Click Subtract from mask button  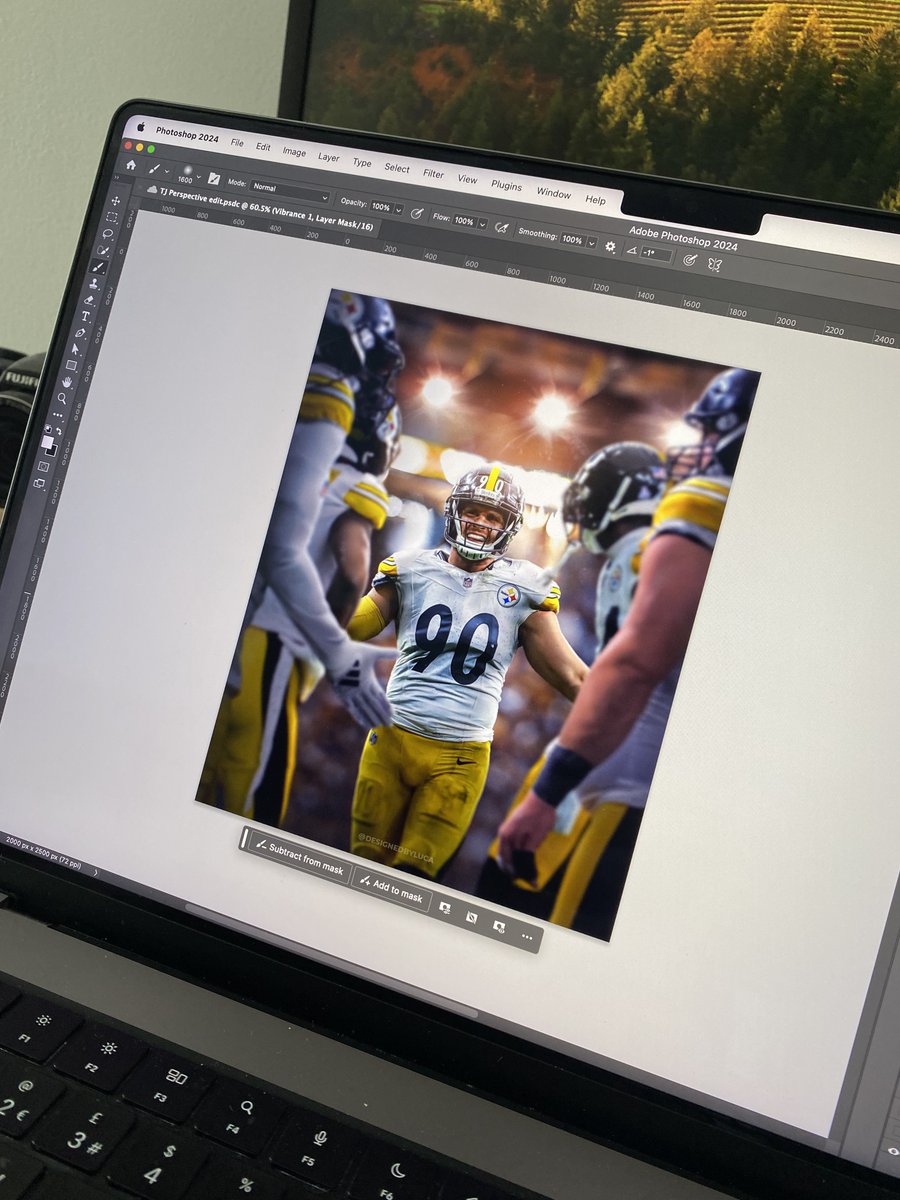click(300, 858)
